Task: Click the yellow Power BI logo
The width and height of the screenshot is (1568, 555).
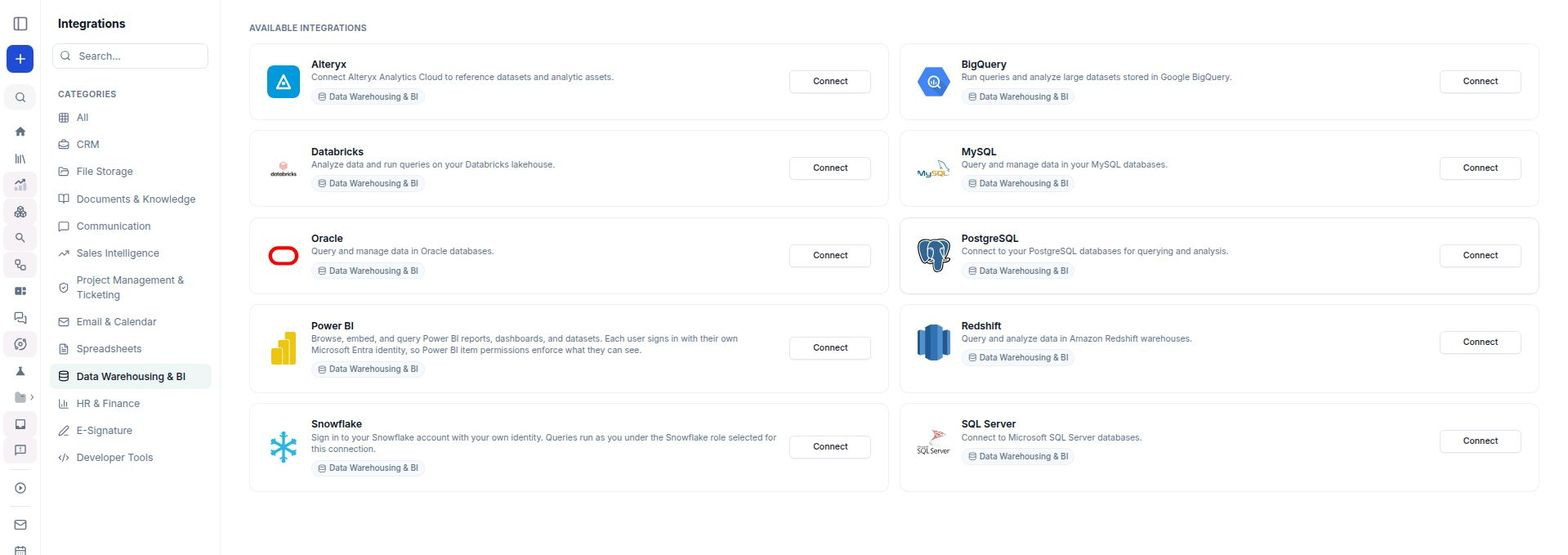Action: tap(283, 348)
